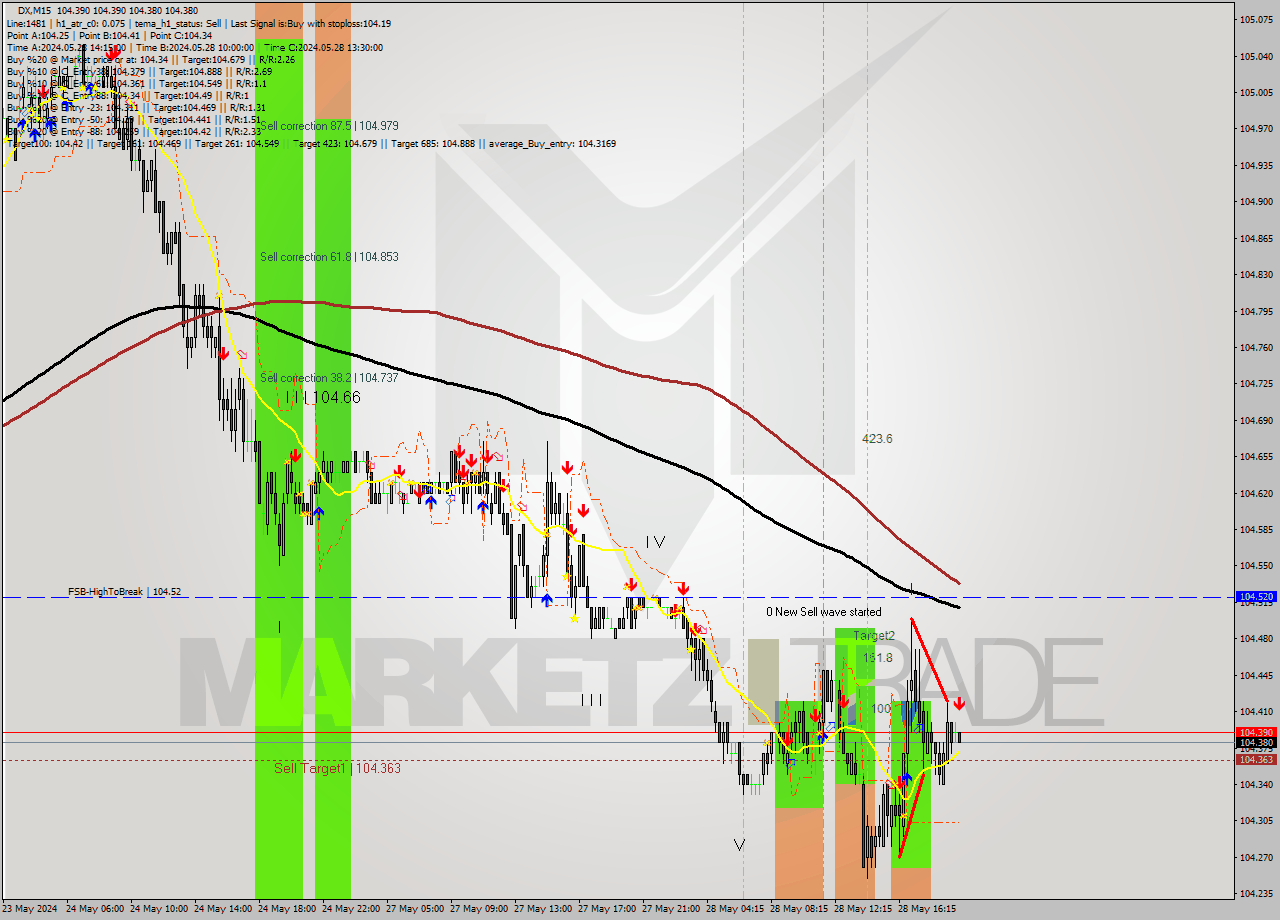Click 'FSB-HighToBreak | 104.52' level label
Viewport: 1280px width, 920px height.
coord(125,592)
